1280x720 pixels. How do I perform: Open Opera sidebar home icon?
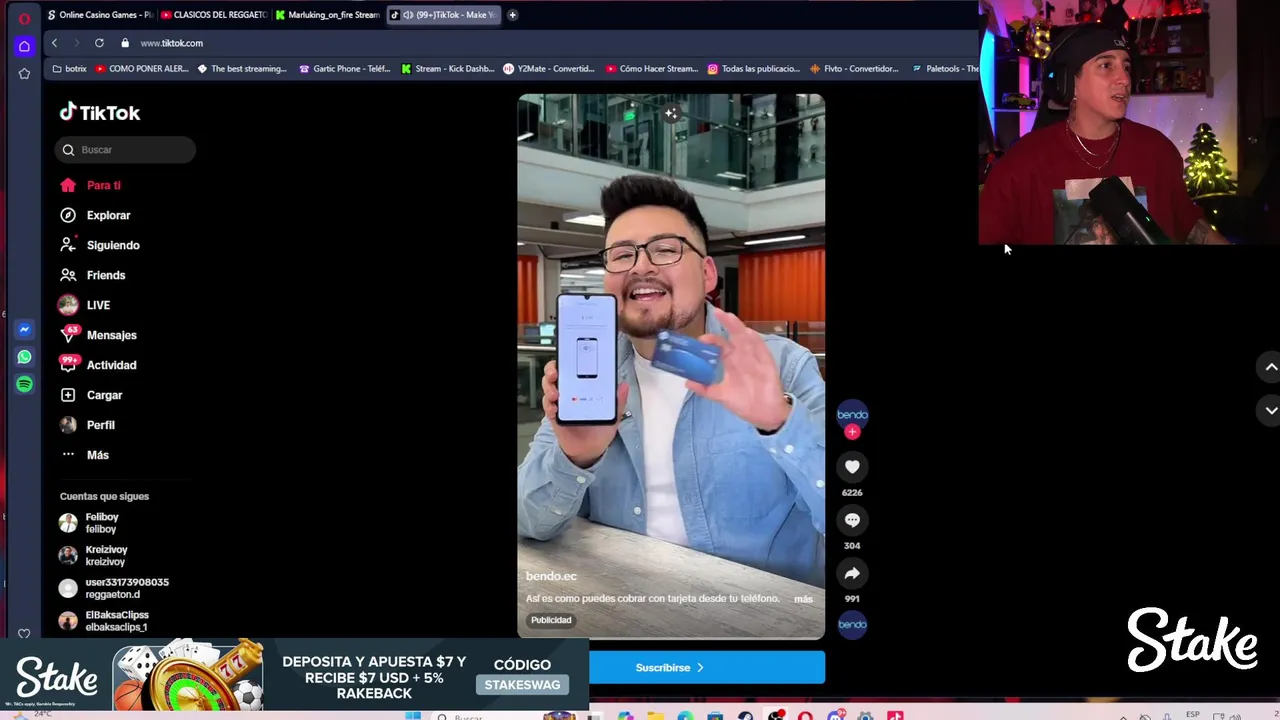(x=24, y=46)
